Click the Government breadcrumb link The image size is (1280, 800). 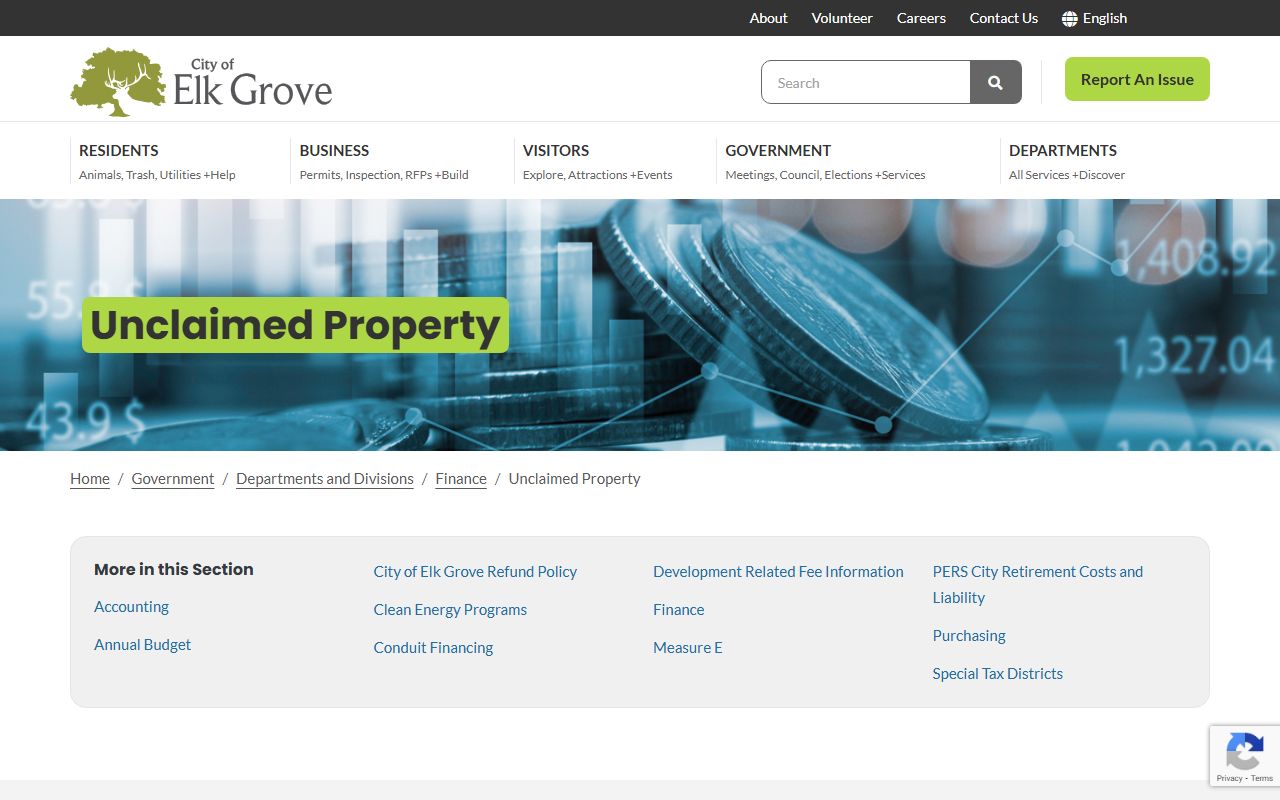[173, 479]
